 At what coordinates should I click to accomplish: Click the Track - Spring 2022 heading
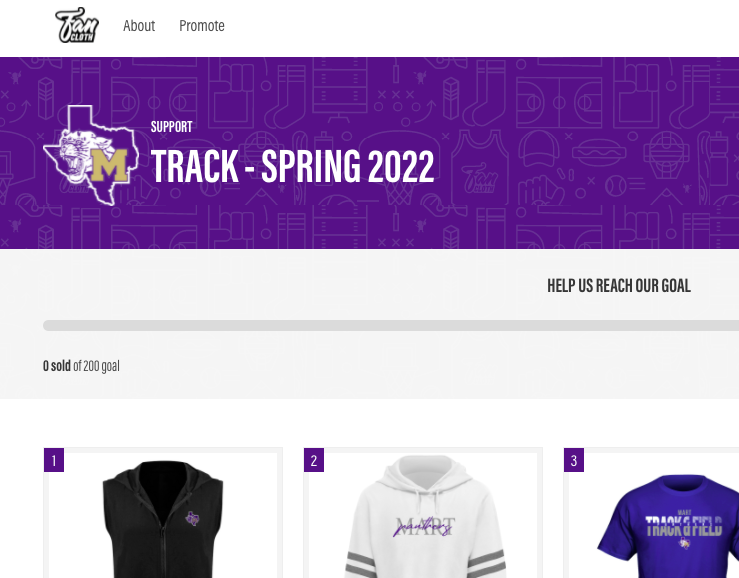(292, 166)
